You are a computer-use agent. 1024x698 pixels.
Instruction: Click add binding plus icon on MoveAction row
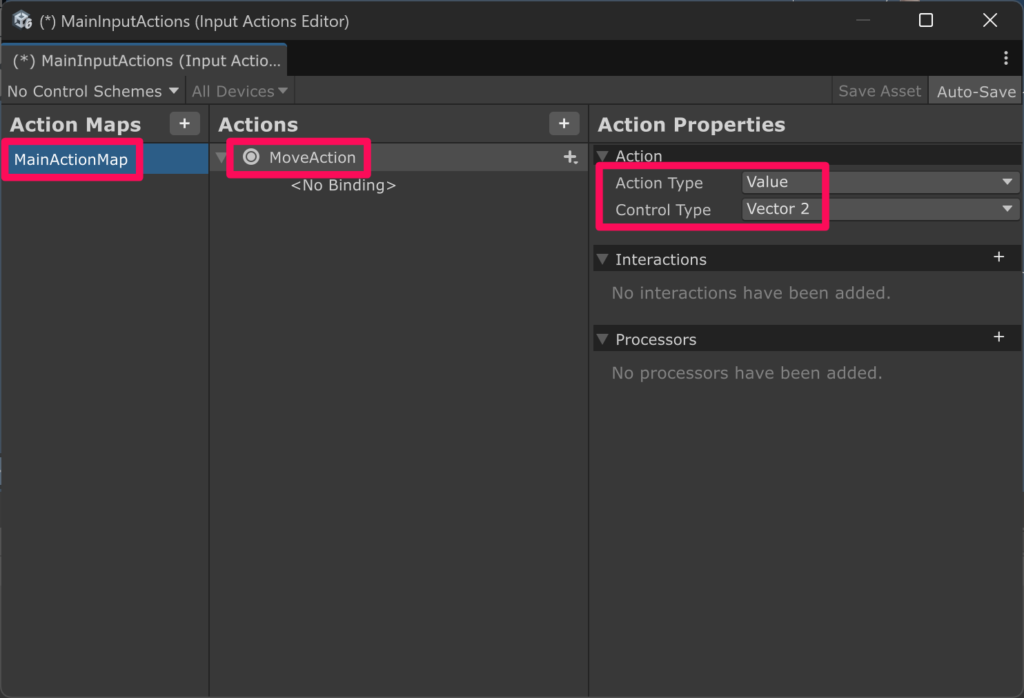click(571, 157)
